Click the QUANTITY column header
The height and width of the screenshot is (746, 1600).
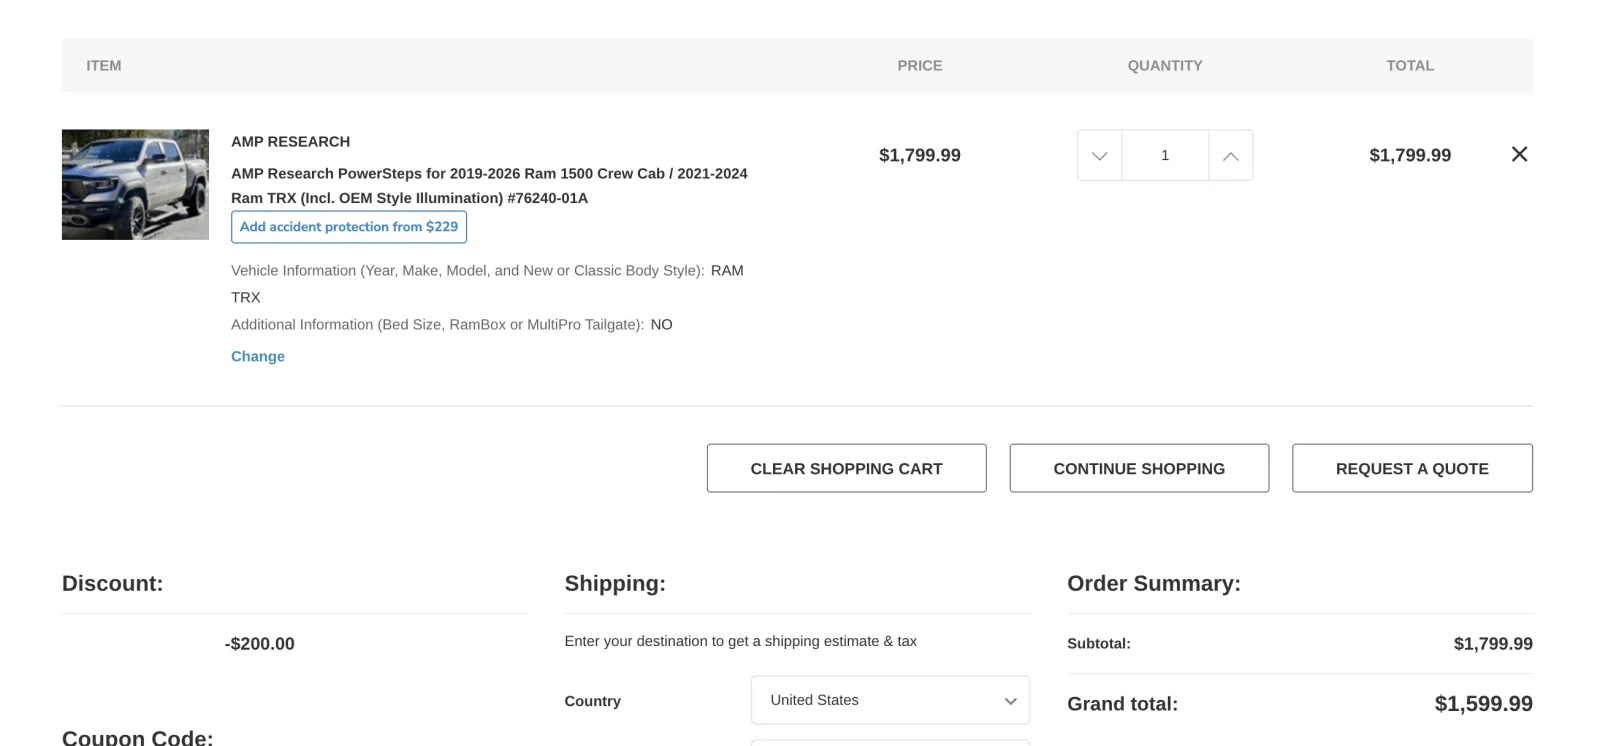click(x=1165, y=65)
